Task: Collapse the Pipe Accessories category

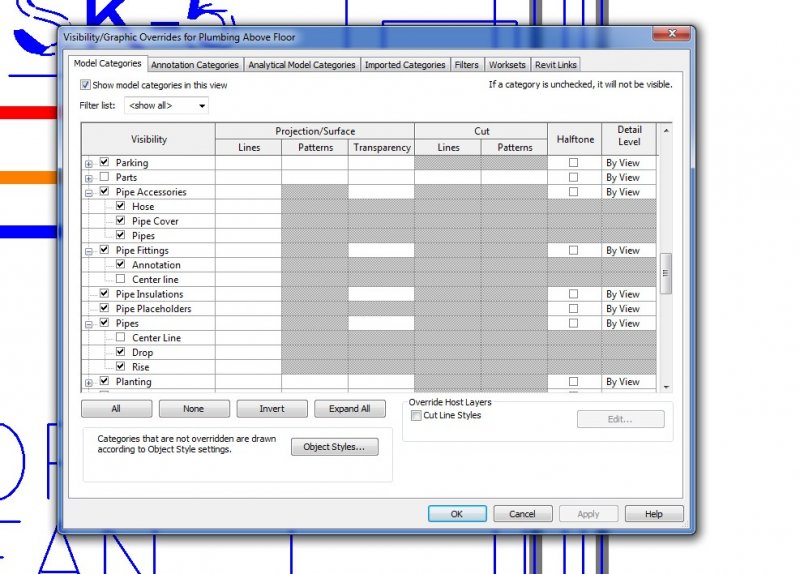Action: (x=89, y=193)
